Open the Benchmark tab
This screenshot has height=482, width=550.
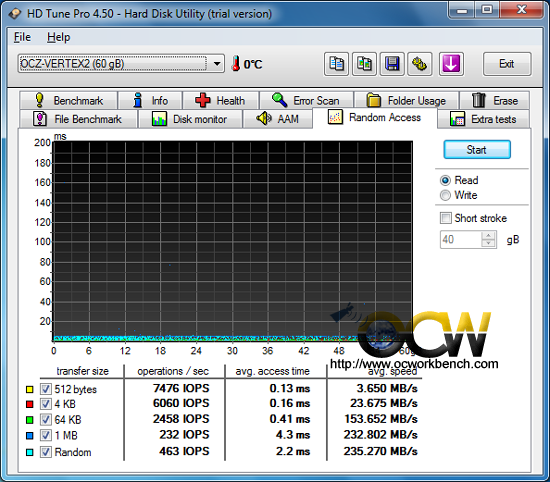pos(69,100)
